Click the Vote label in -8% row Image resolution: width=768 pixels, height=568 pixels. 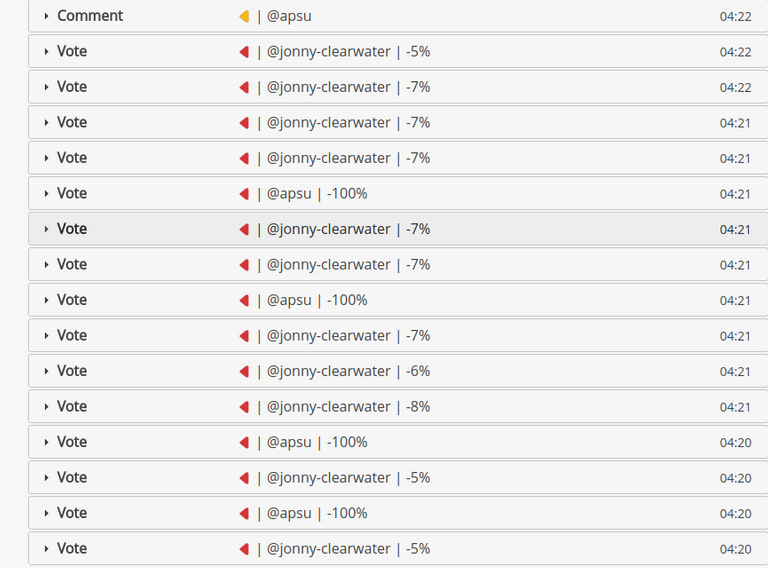pos(72,406)
